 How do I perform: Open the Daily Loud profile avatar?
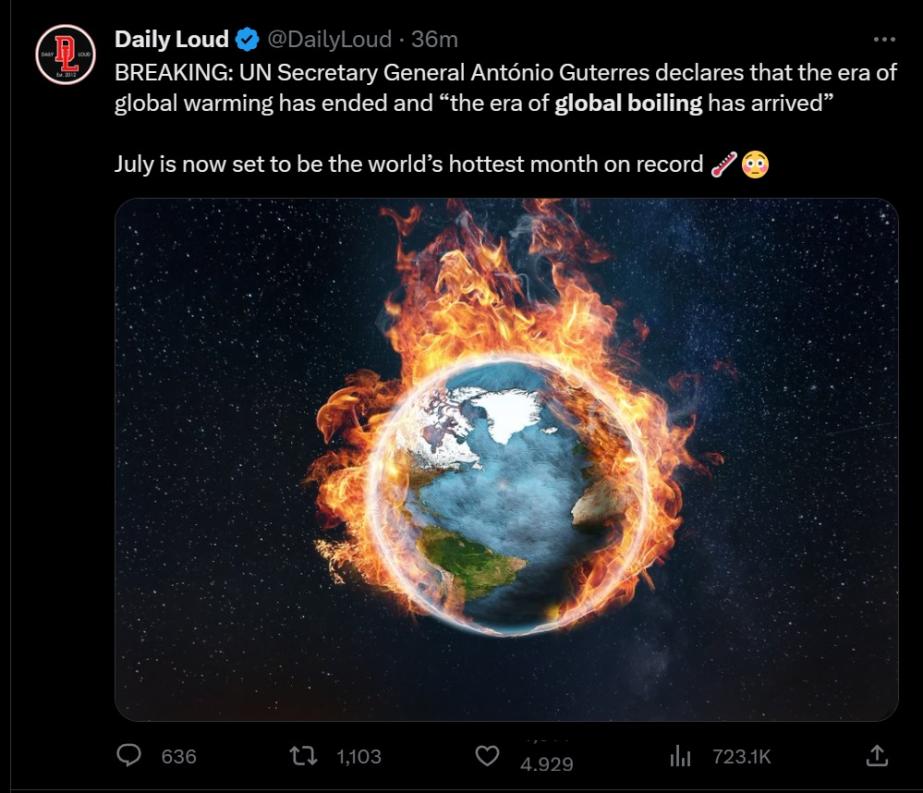point(65,54)
